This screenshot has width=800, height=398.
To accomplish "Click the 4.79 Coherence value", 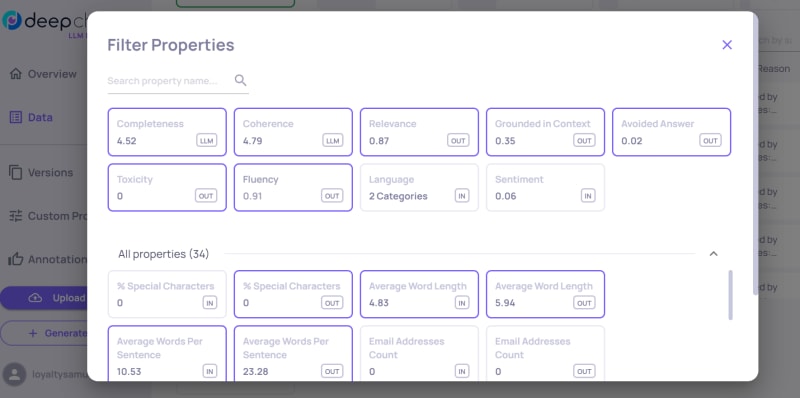I will point(253,141).
